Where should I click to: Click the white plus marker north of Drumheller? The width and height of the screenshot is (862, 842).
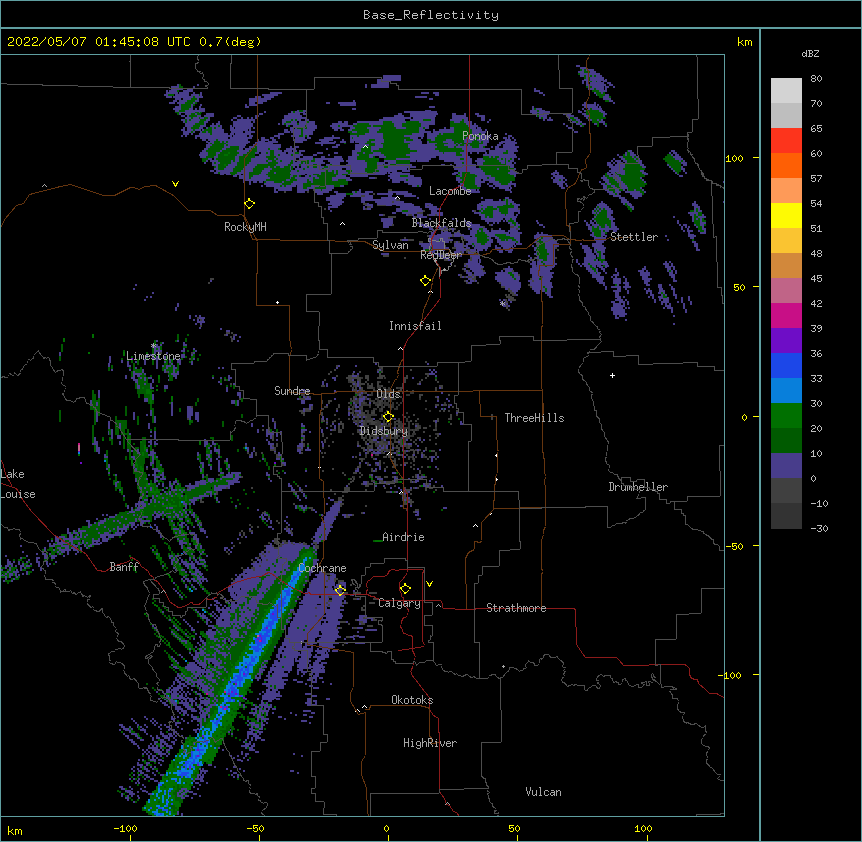612,375
